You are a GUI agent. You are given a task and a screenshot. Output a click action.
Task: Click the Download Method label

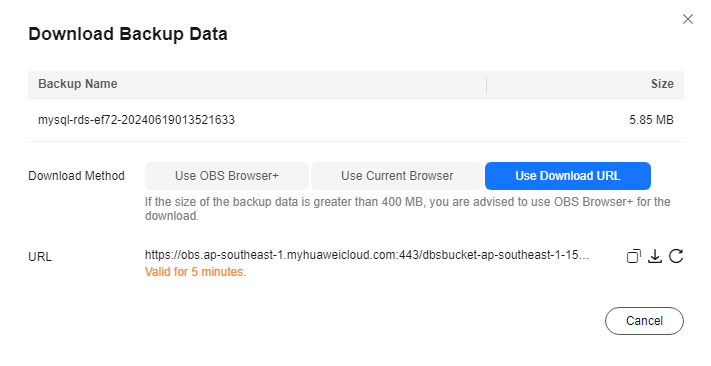(76, 176)
